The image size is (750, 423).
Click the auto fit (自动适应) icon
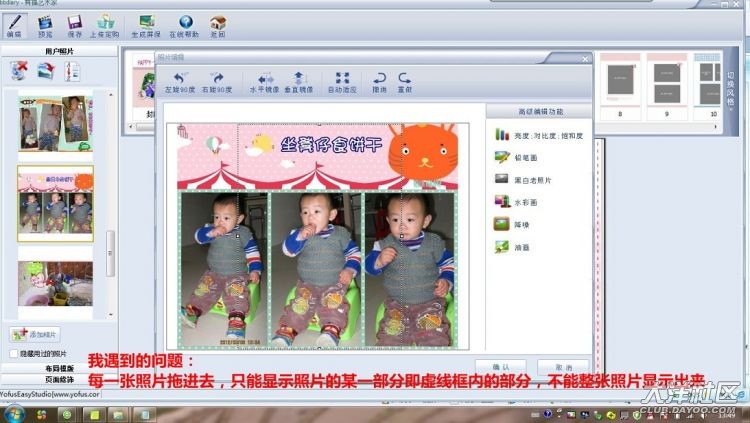[343, 78]
